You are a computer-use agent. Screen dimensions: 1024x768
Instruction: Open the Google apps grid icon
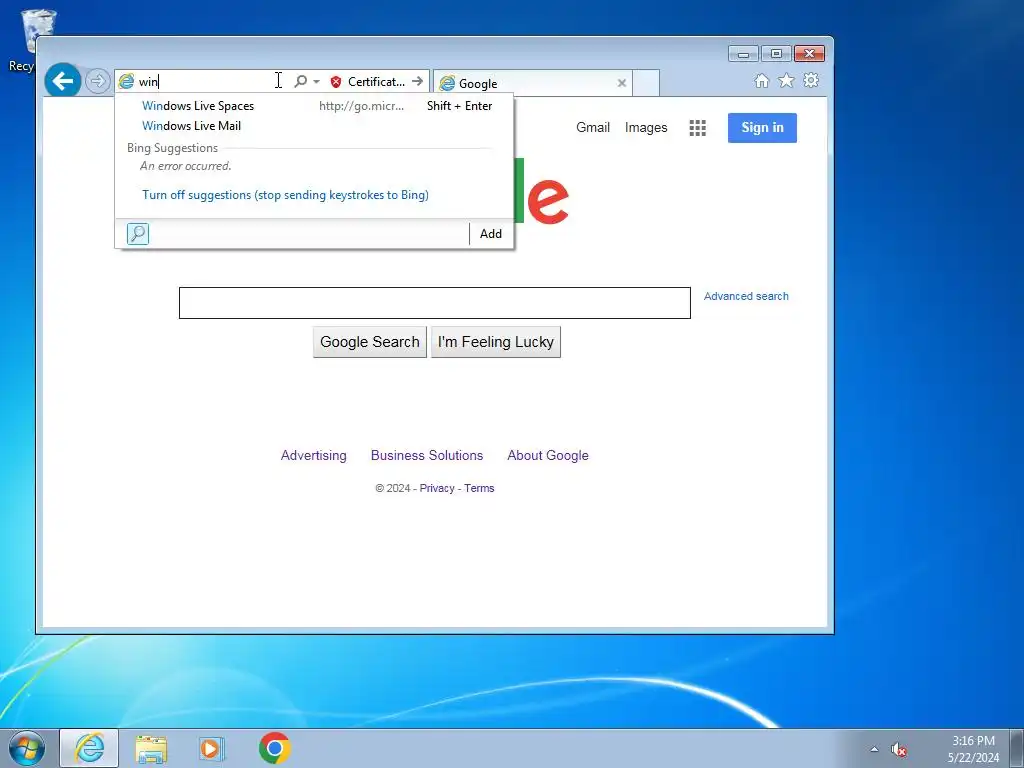click(697, 128)
